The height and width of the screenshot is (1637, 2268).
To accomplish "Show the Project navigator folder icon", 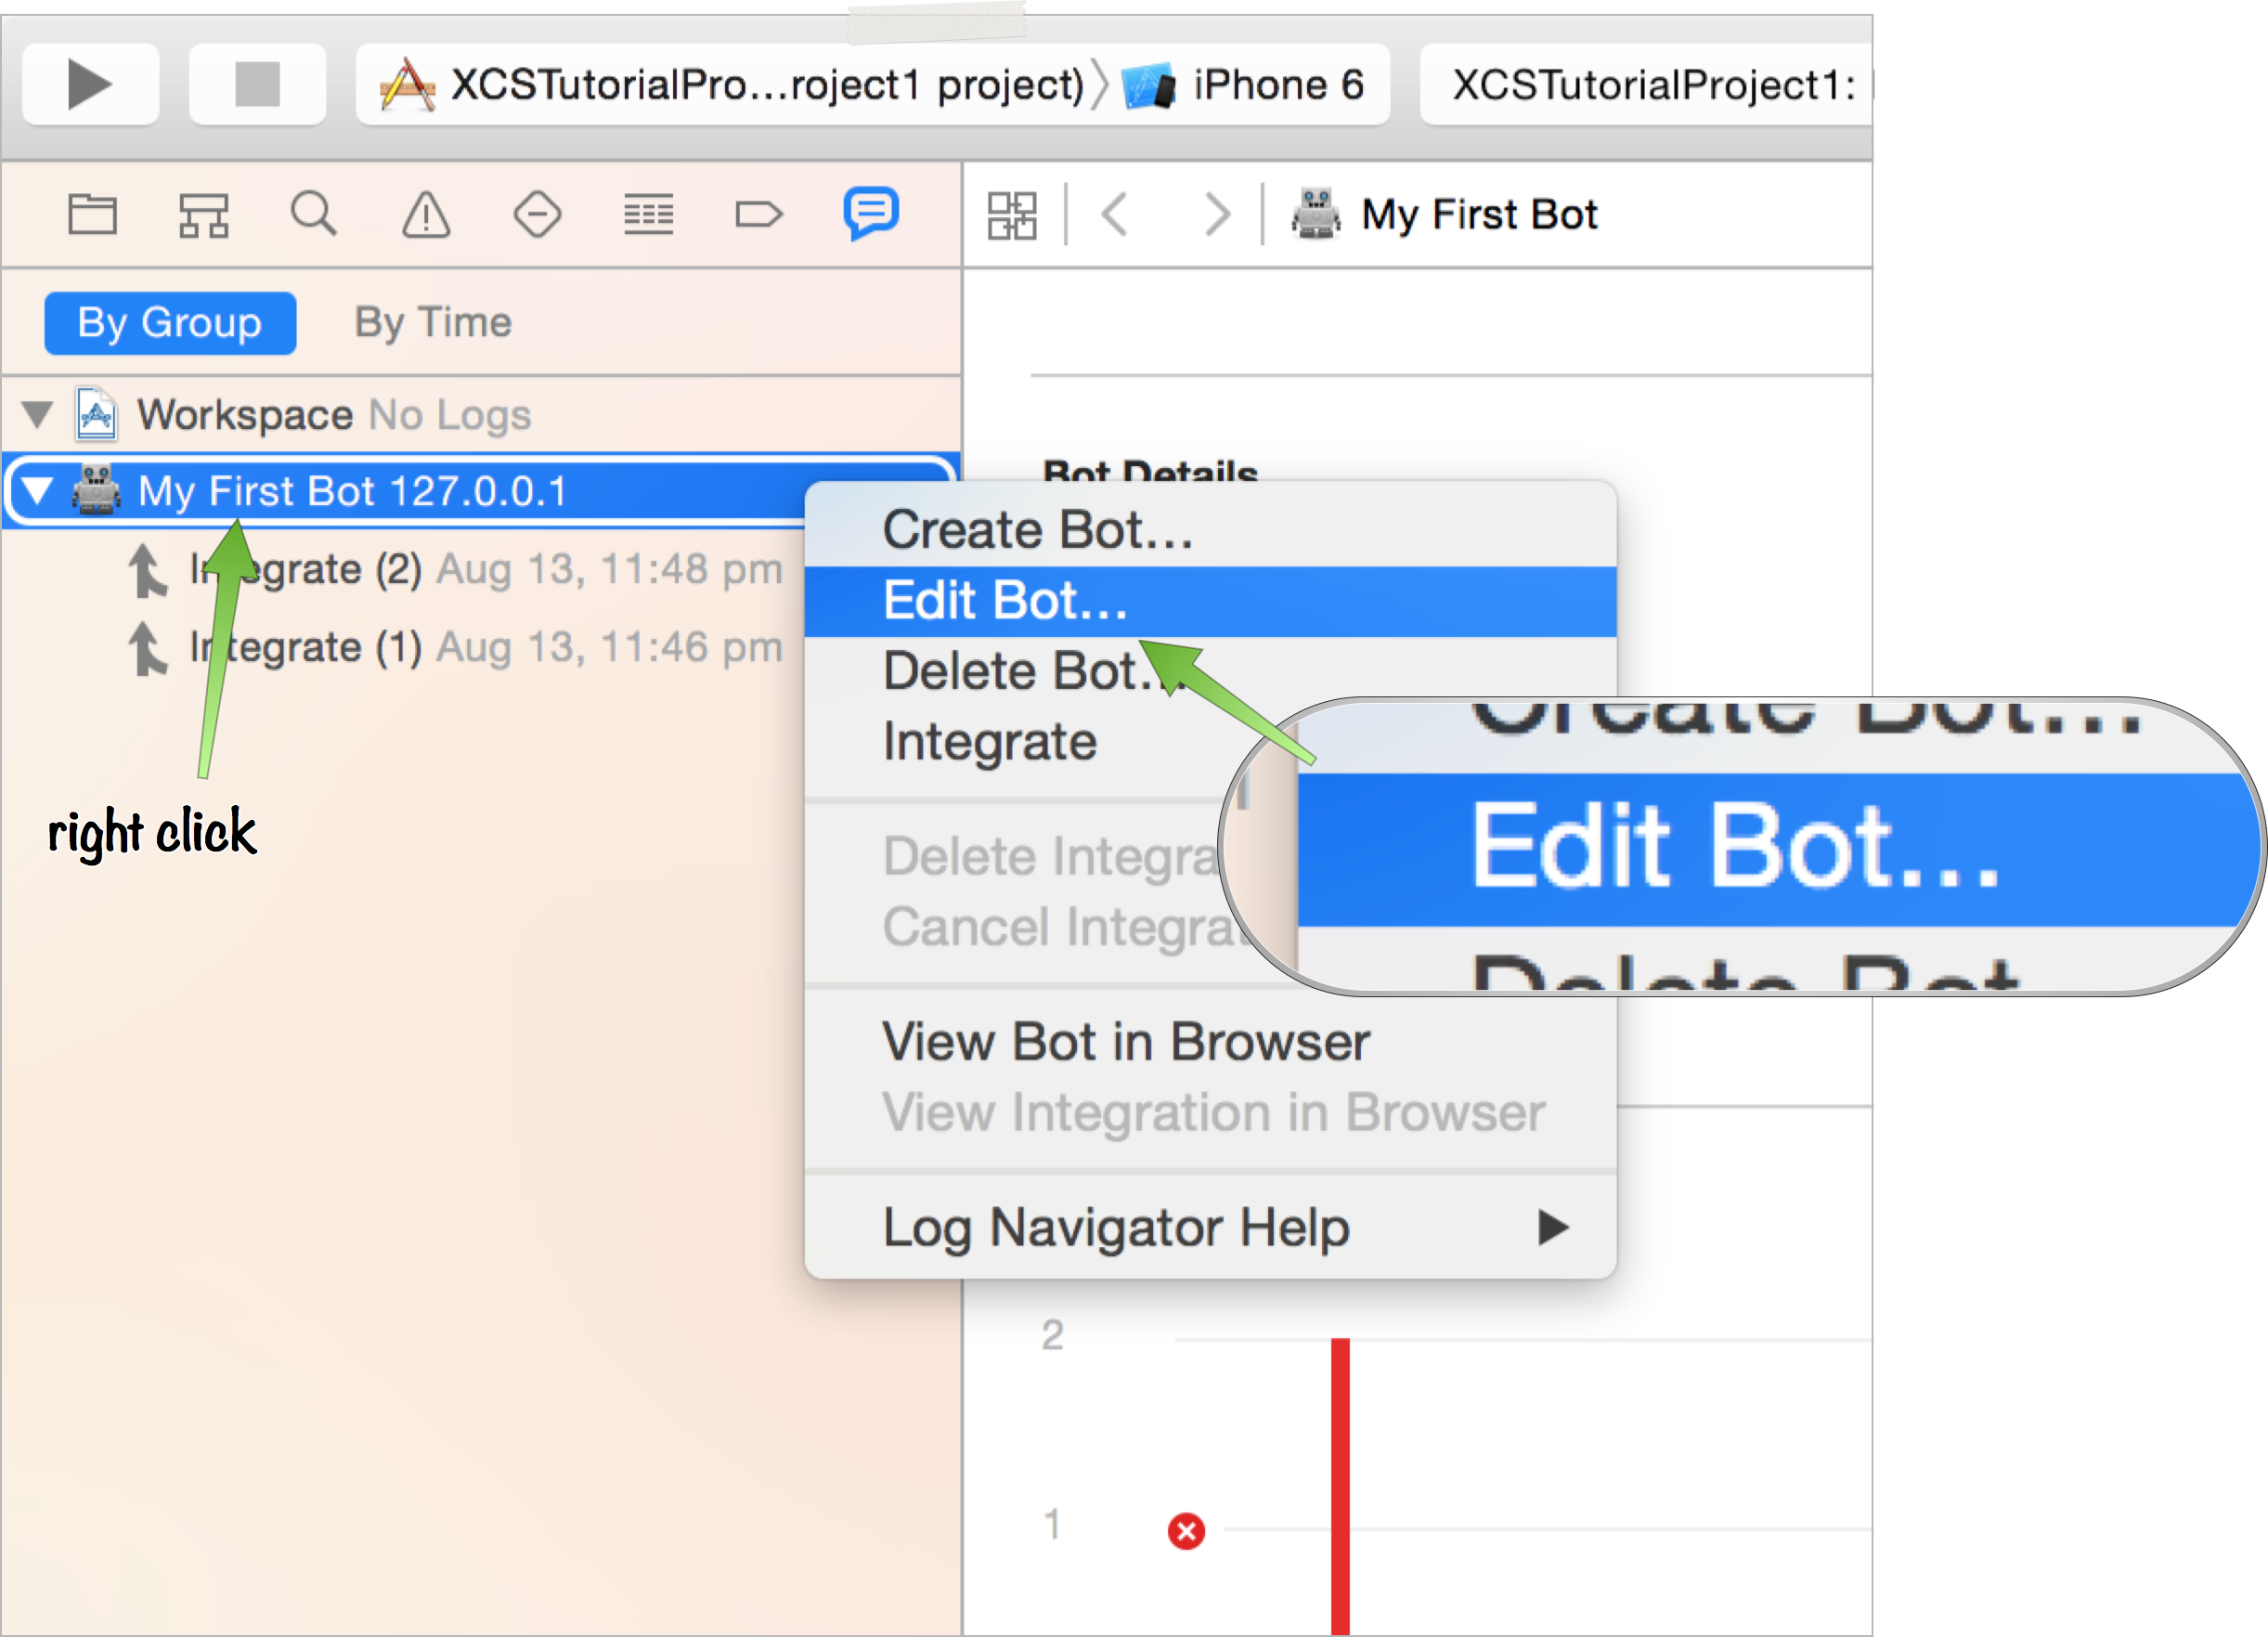I will point(92,214).
